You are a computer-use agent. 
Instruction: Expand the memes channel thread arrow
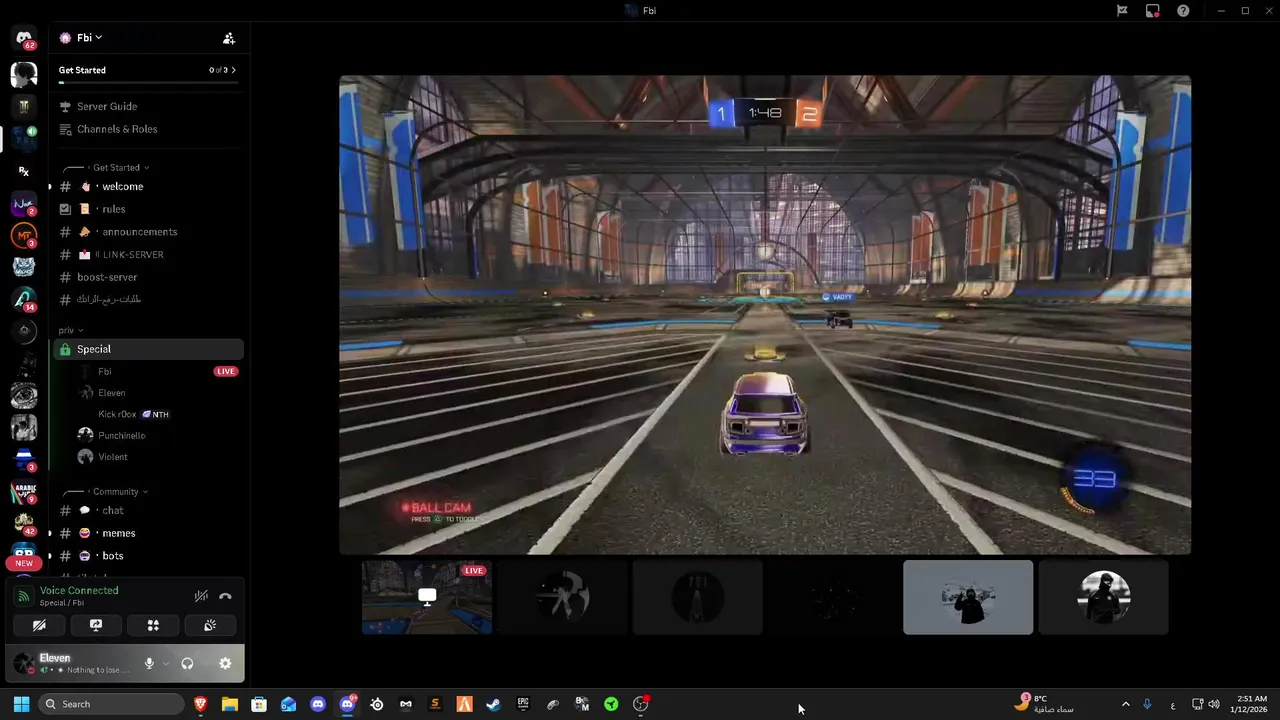click(x=50, y=533)
